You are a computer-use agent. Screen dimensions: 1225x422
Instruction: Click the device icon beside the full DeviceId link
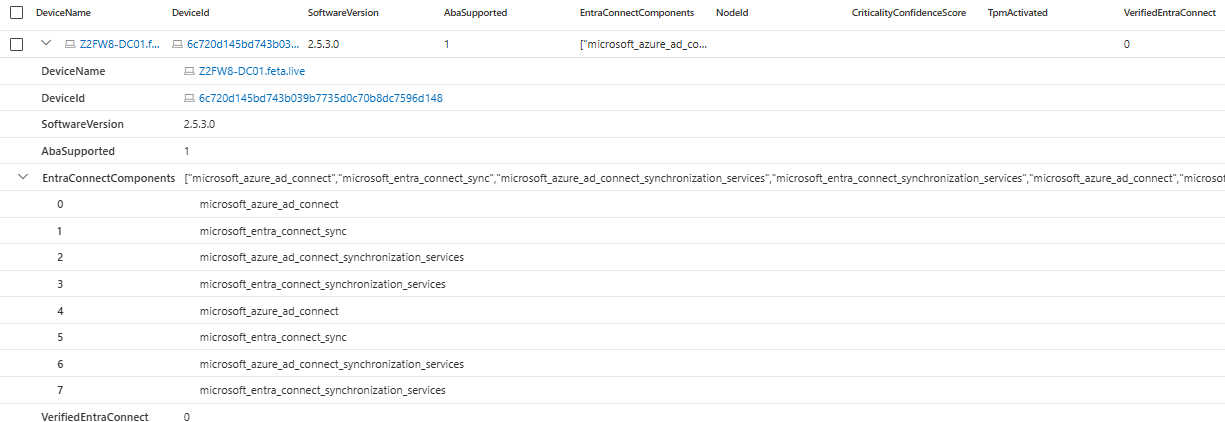(x=190, y=99)
